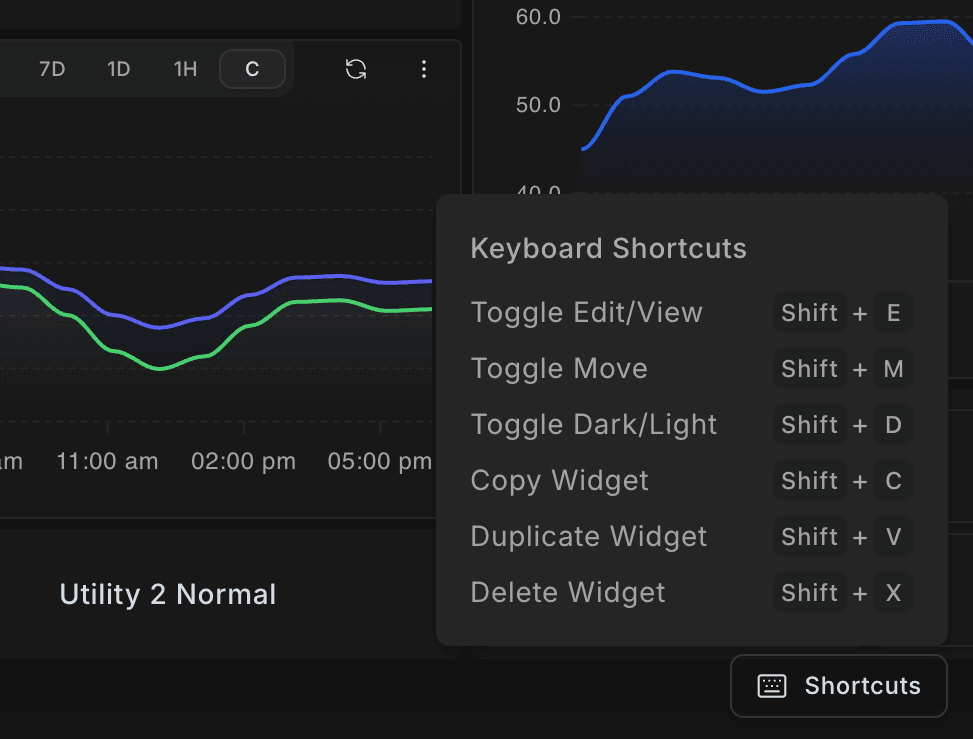
Task: Select the C custom time range option
Action: 252,69
